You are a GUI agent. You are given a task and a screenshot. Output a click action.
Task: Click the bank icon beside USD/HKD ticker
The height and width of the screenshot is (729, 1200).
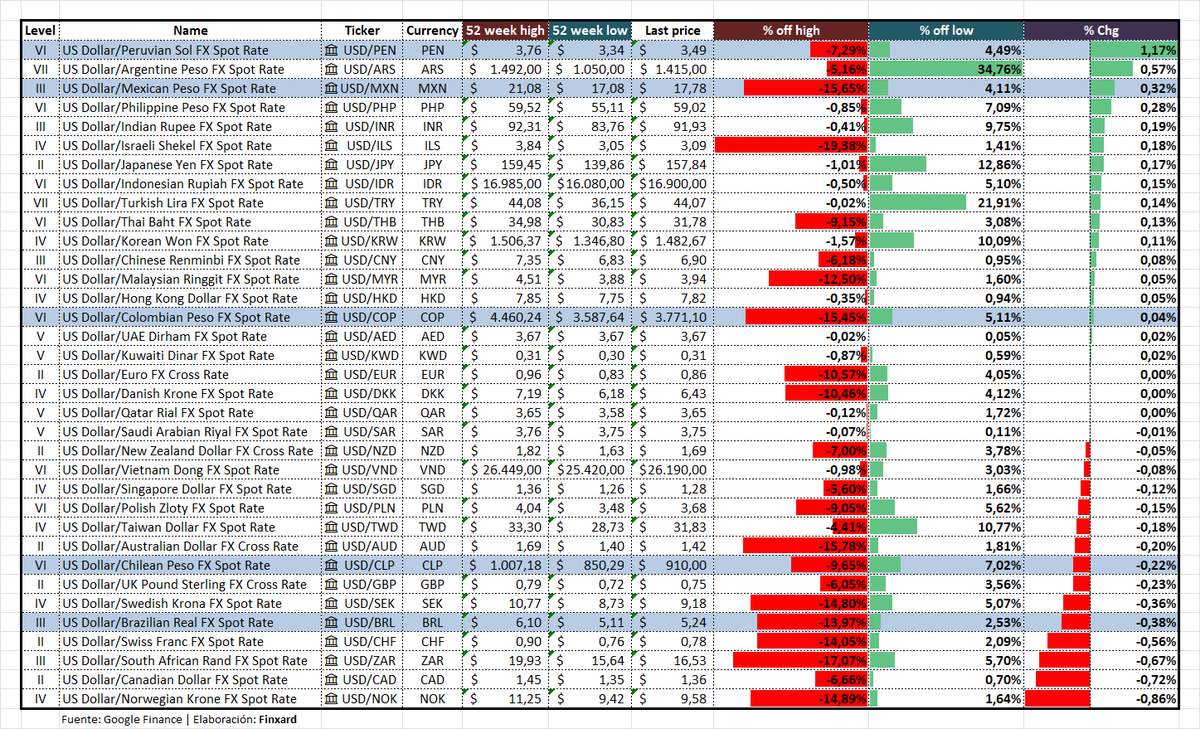coord(332,297)
